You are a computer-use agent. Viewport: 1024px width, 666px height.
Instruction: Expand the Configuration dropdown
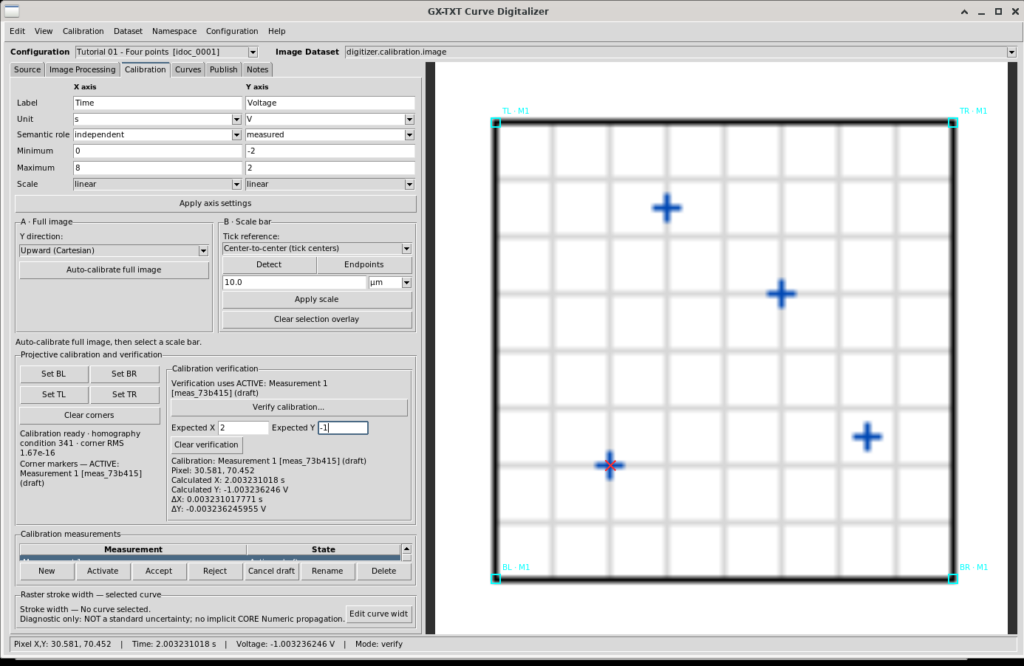pos(253,52)
